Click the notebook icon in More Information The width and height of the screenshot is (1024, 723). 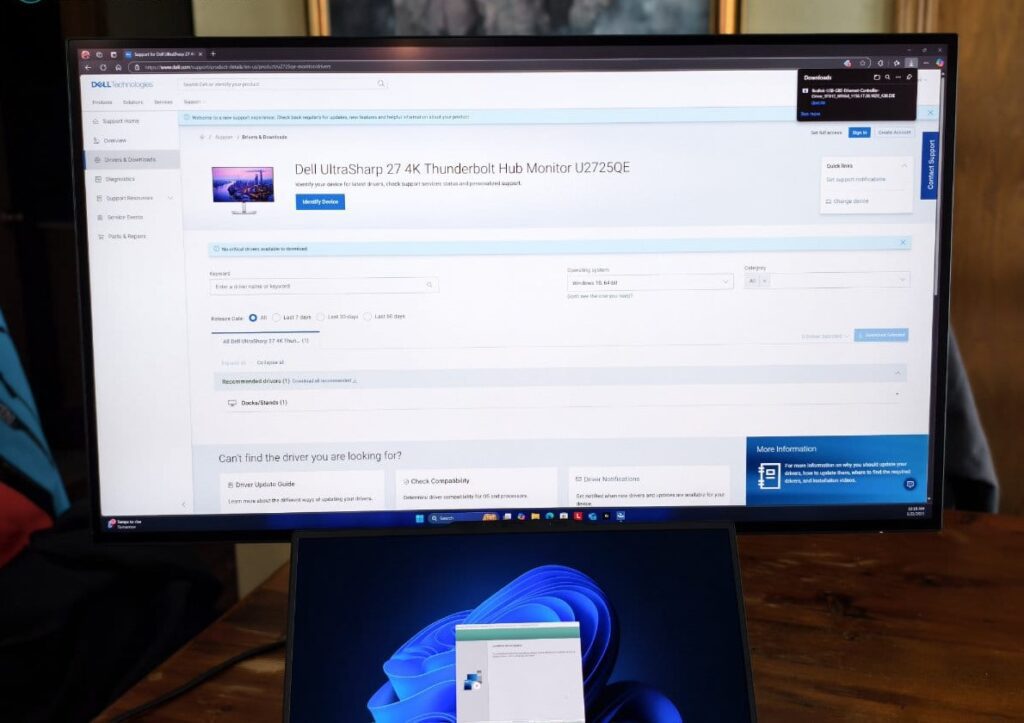[x=769, y=475]
